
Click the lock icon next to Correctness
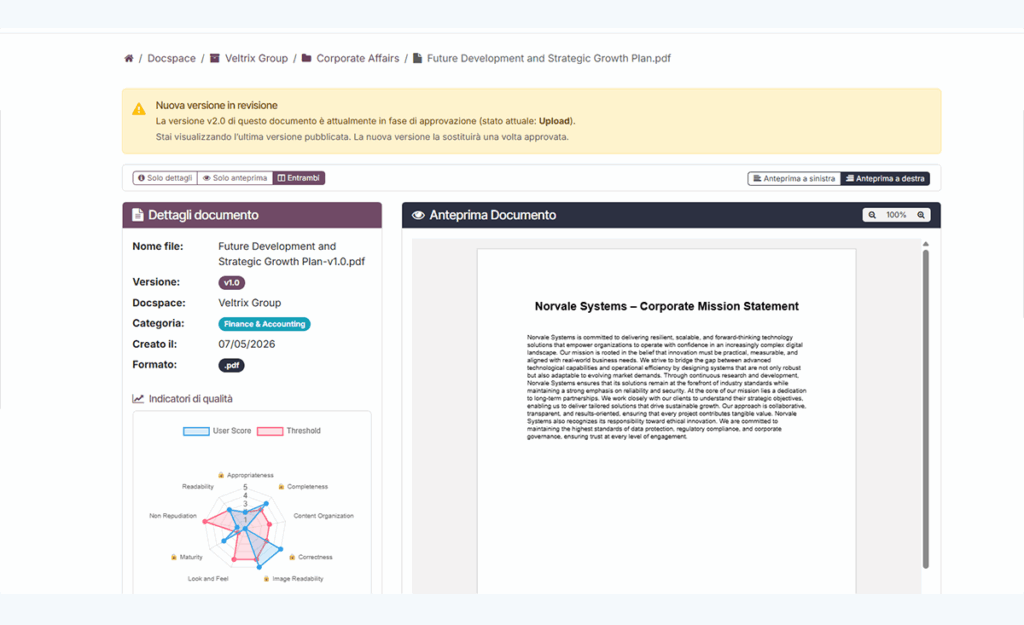coord(292,557)
